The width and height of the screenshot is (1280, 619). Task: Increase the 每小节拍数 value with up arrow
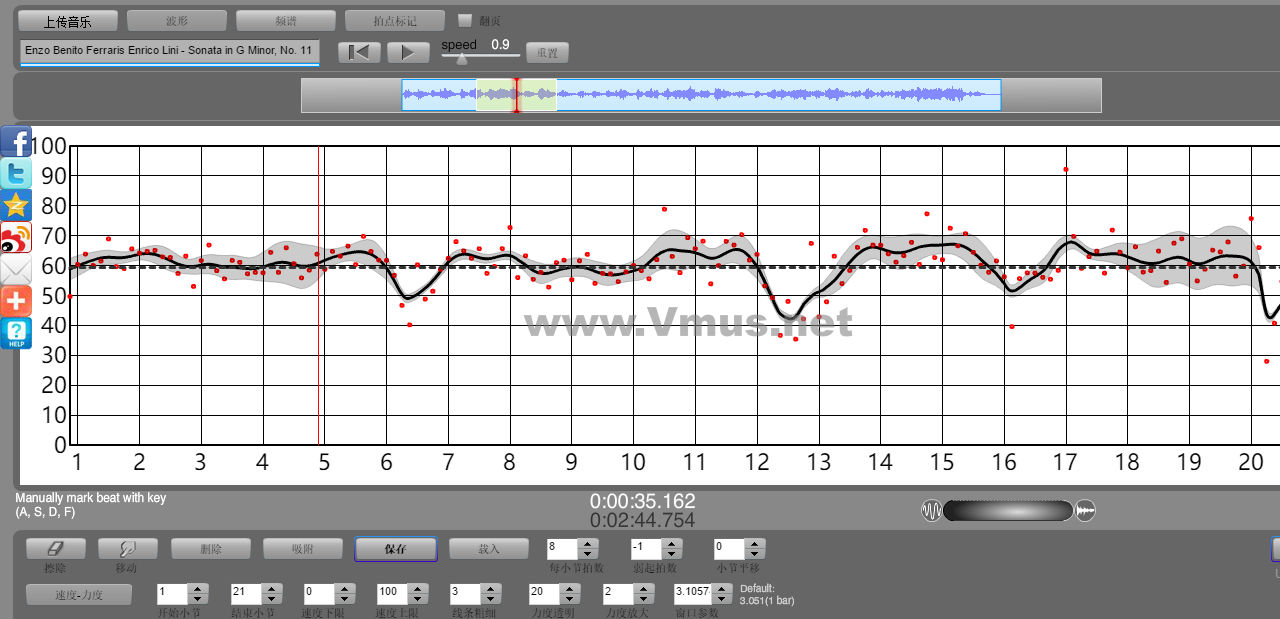point(588,544)
